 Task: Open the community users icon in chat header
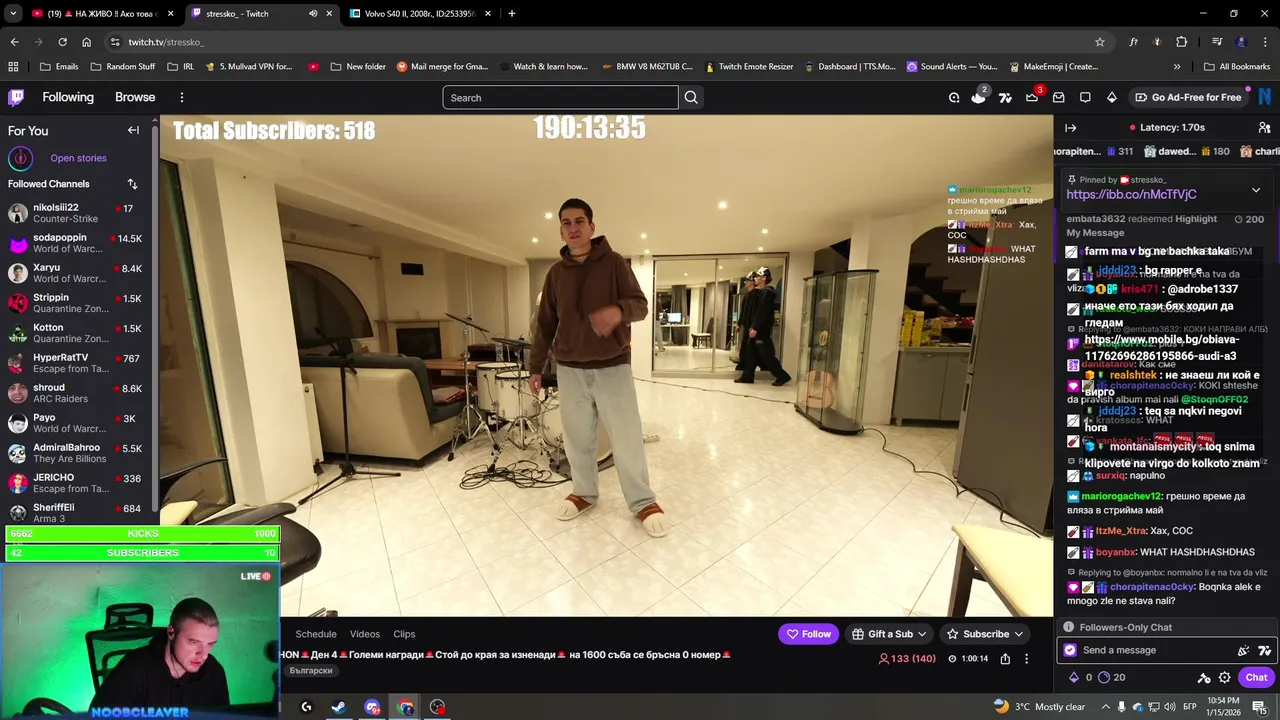(1264, 128)
